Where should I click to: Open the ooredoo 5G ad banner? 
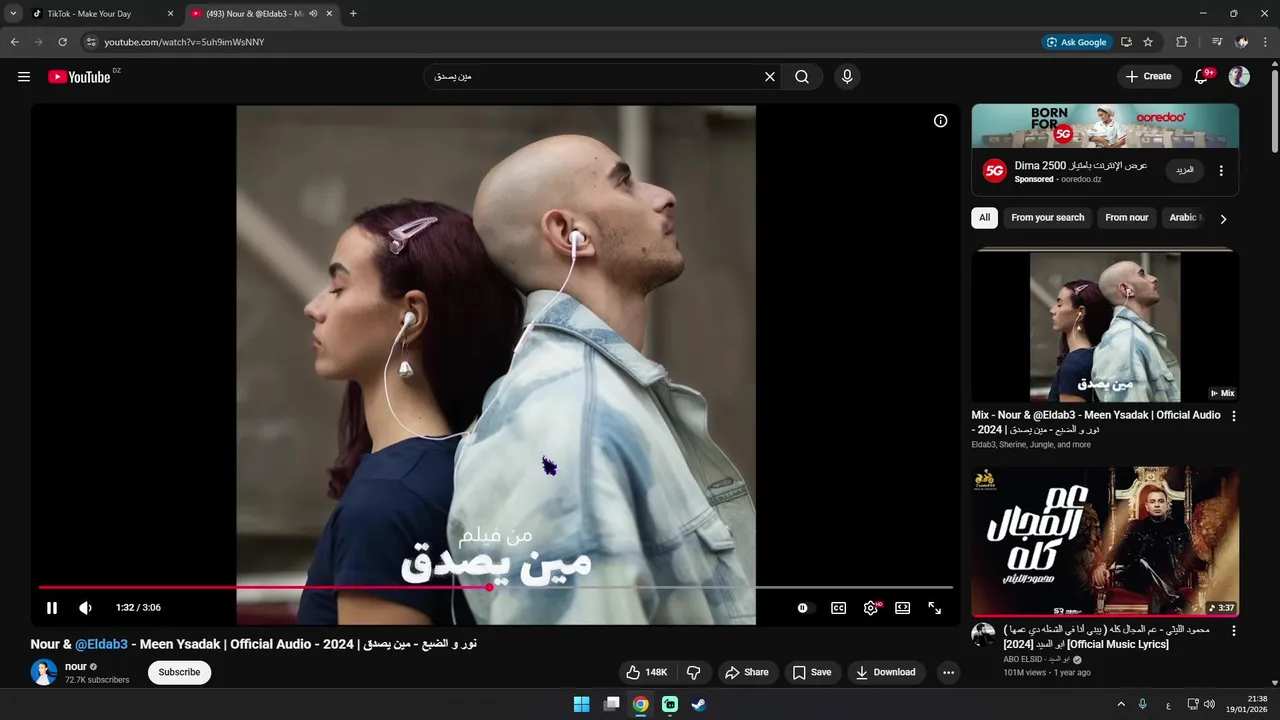[x=1105, y=126]
